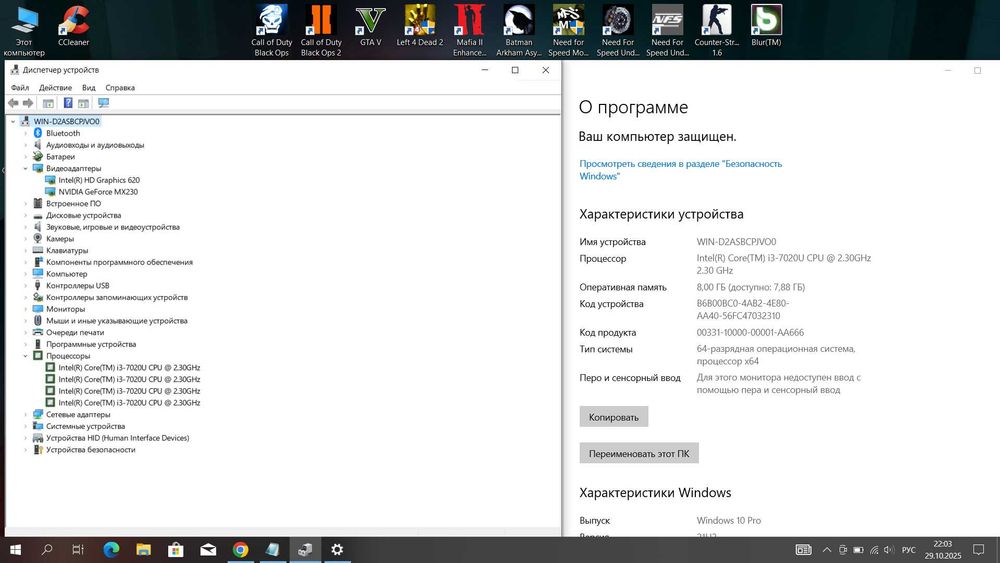Click the volume speaker icon in the tray
1000x563 pixels.
pyautogui.click(x=889, y=550)
